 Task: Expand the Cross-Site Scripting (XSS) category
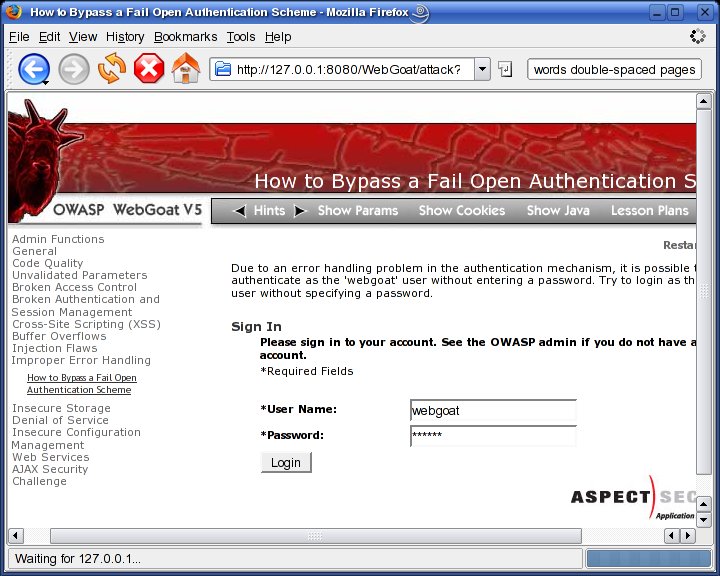86,324
